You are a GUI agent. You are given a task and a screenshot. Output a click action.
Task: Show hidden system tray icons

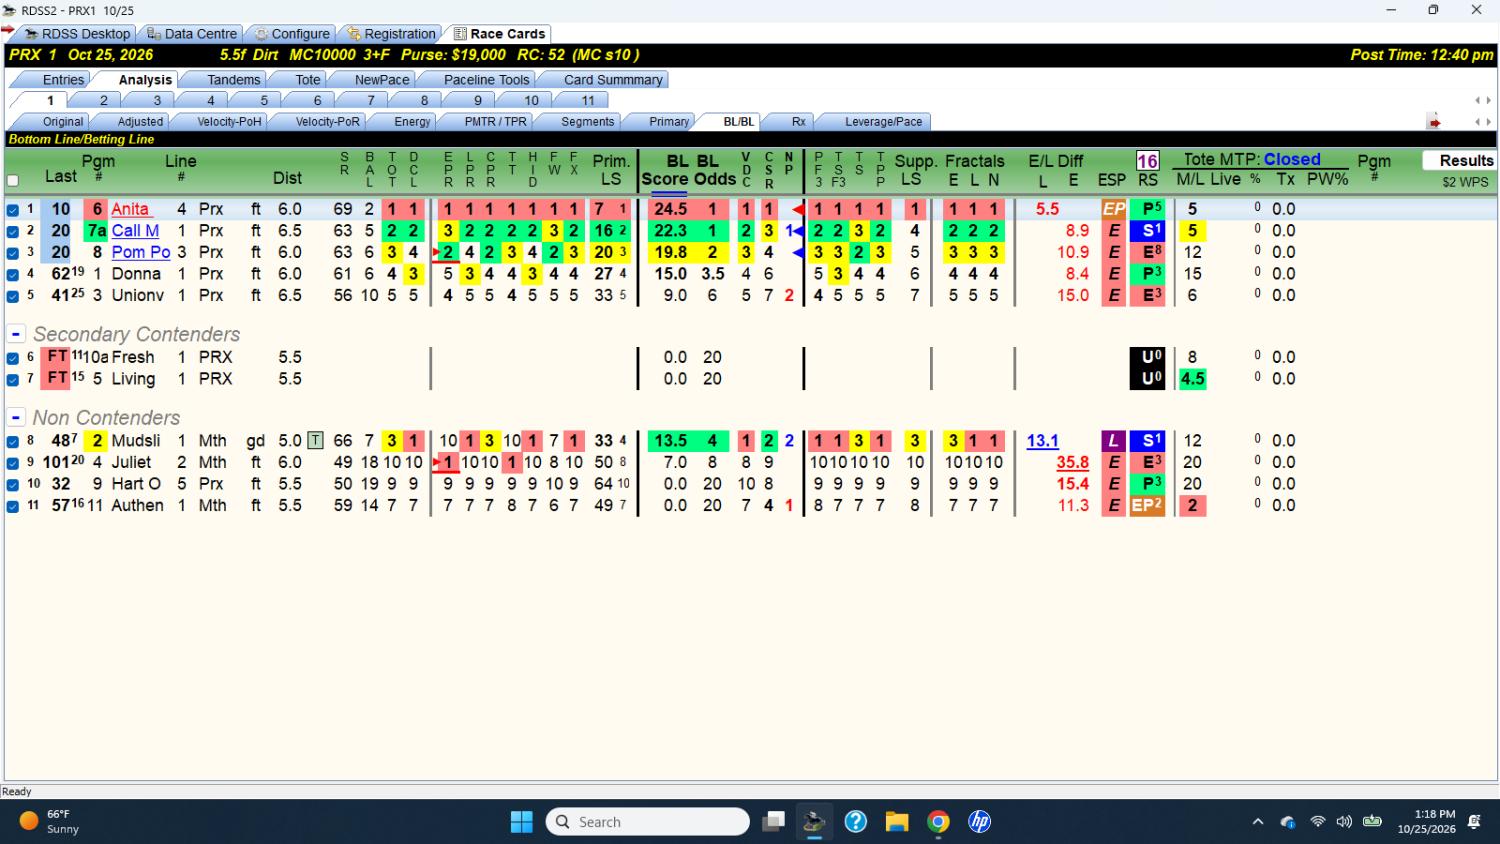tap(1258, 822)
